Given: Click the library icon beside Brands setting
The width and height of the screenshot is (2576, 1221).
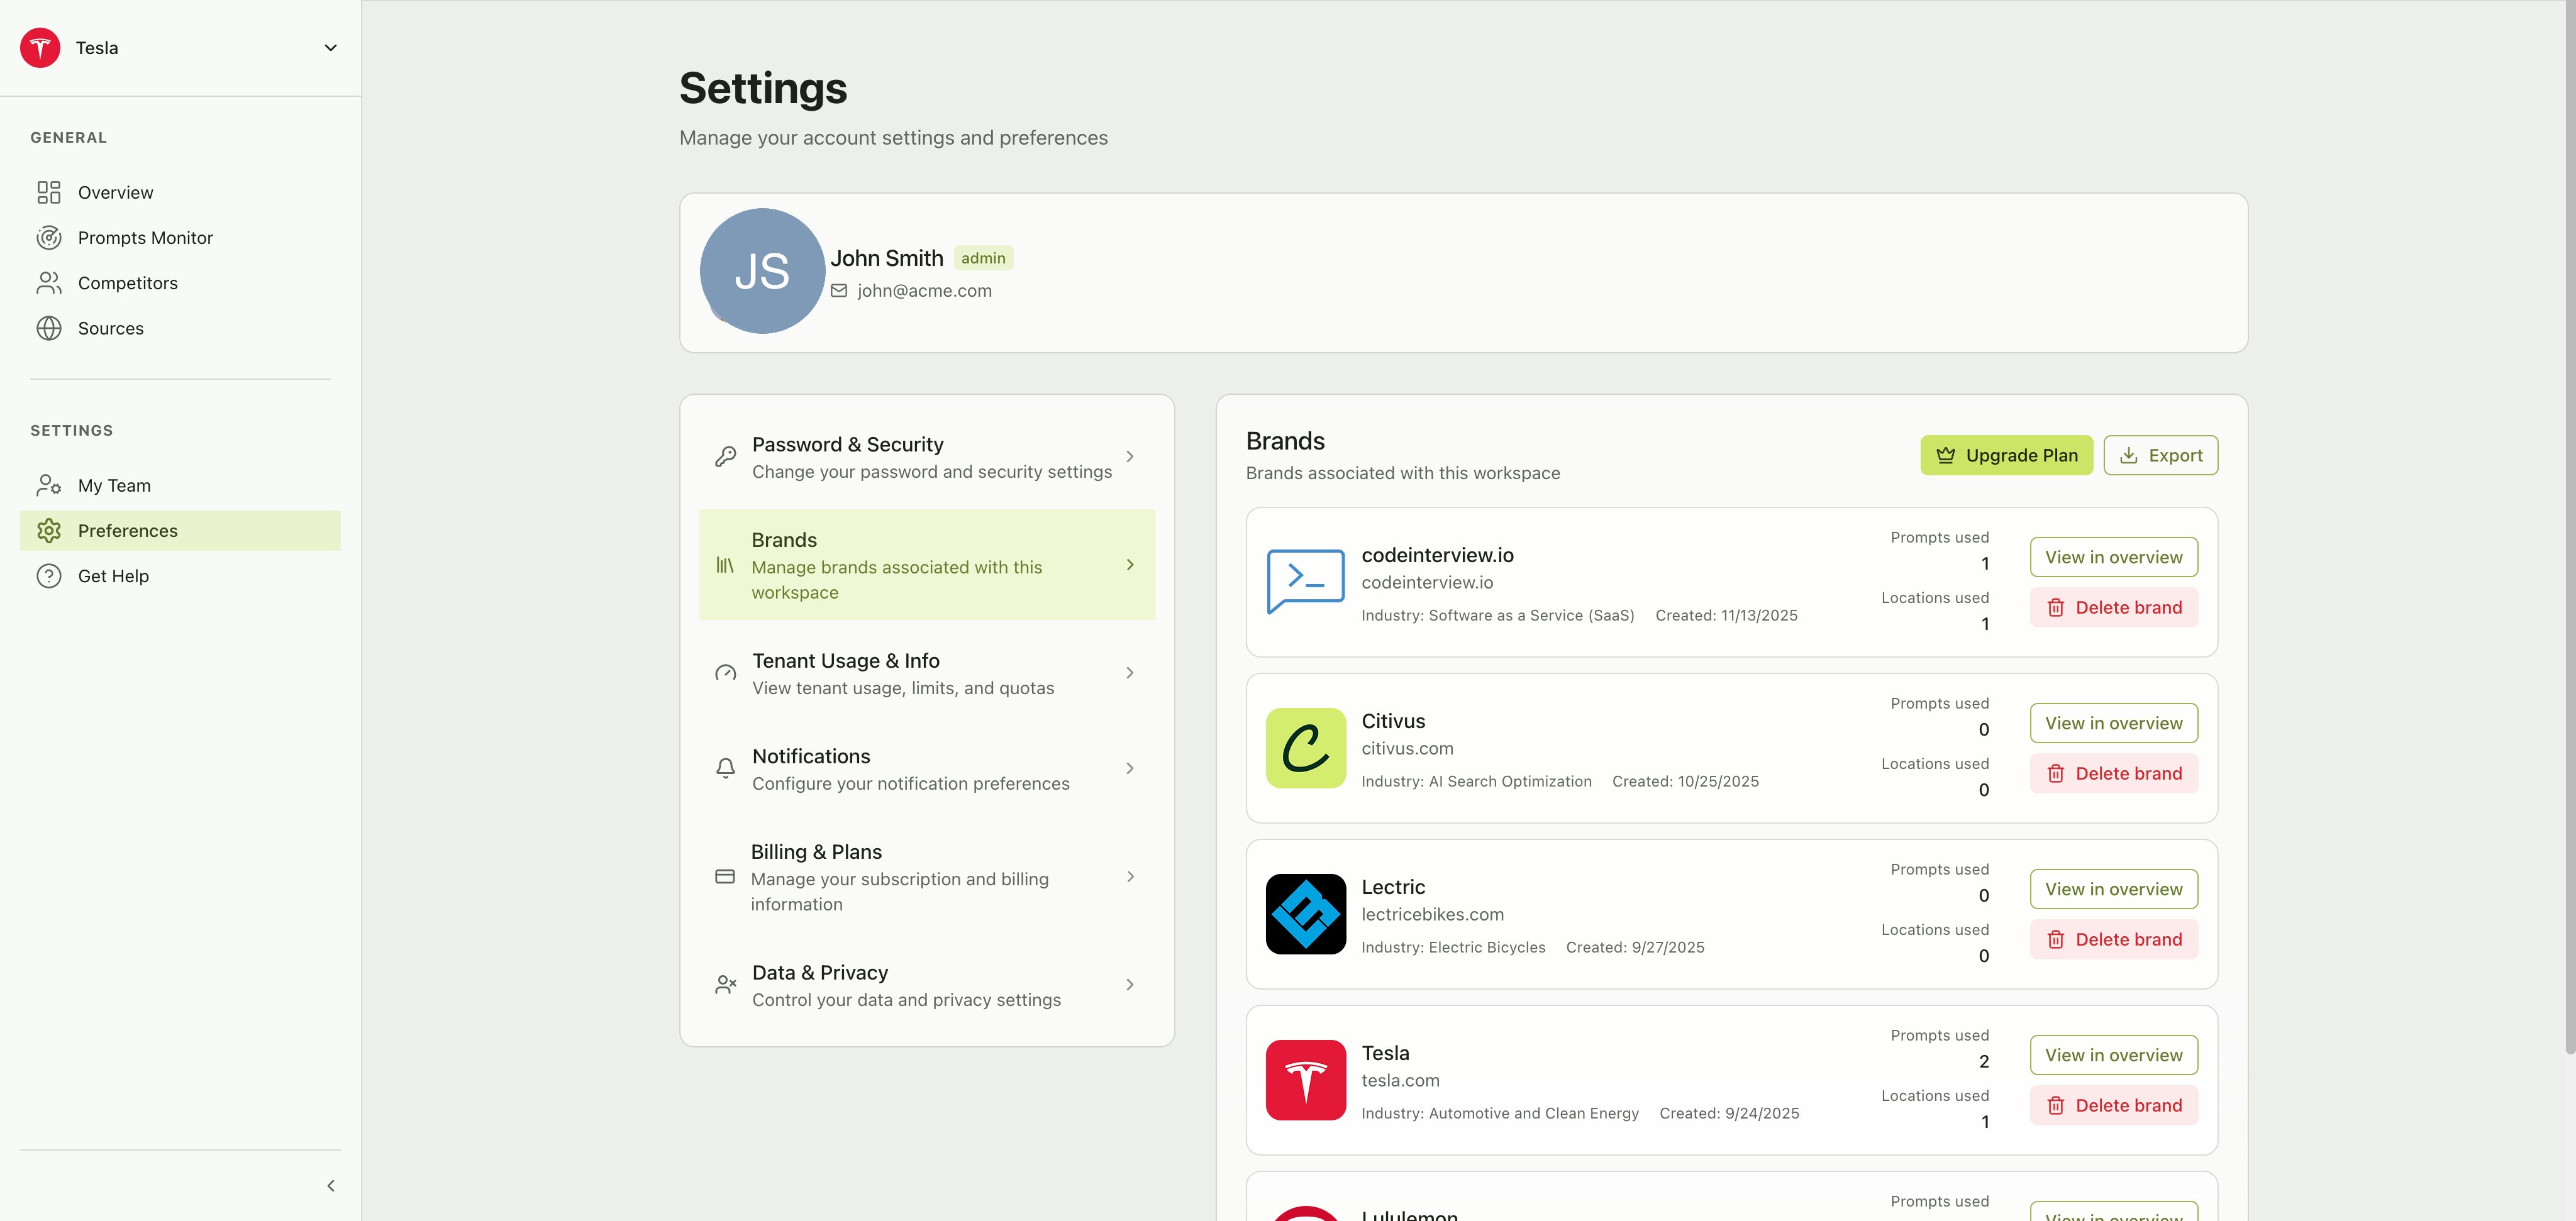Looking at the screenshot, I should 725,565.
